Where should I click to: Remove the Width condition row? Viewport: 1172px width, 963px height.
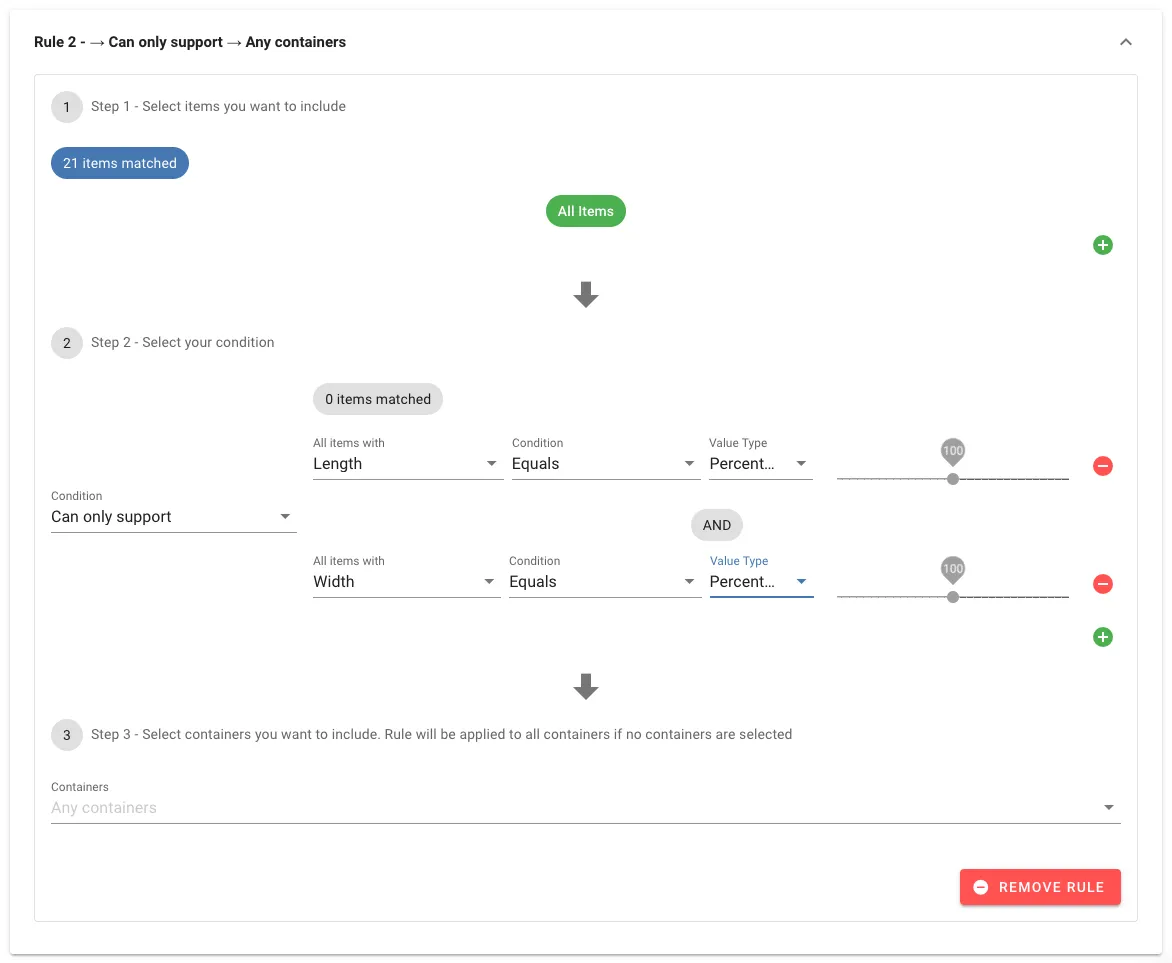pos(1102,584)
